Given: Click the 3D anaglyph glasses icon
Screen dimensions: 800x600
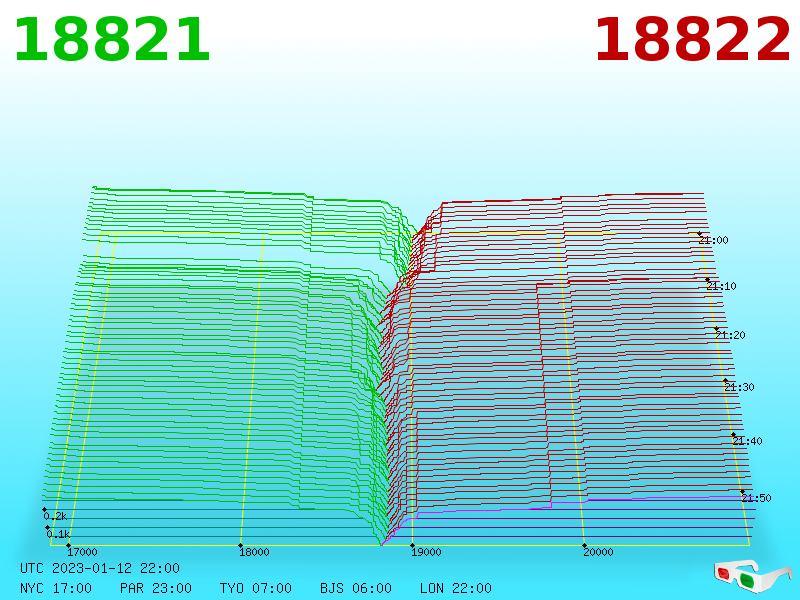Looking at the screenshot, I should point(753,576).
